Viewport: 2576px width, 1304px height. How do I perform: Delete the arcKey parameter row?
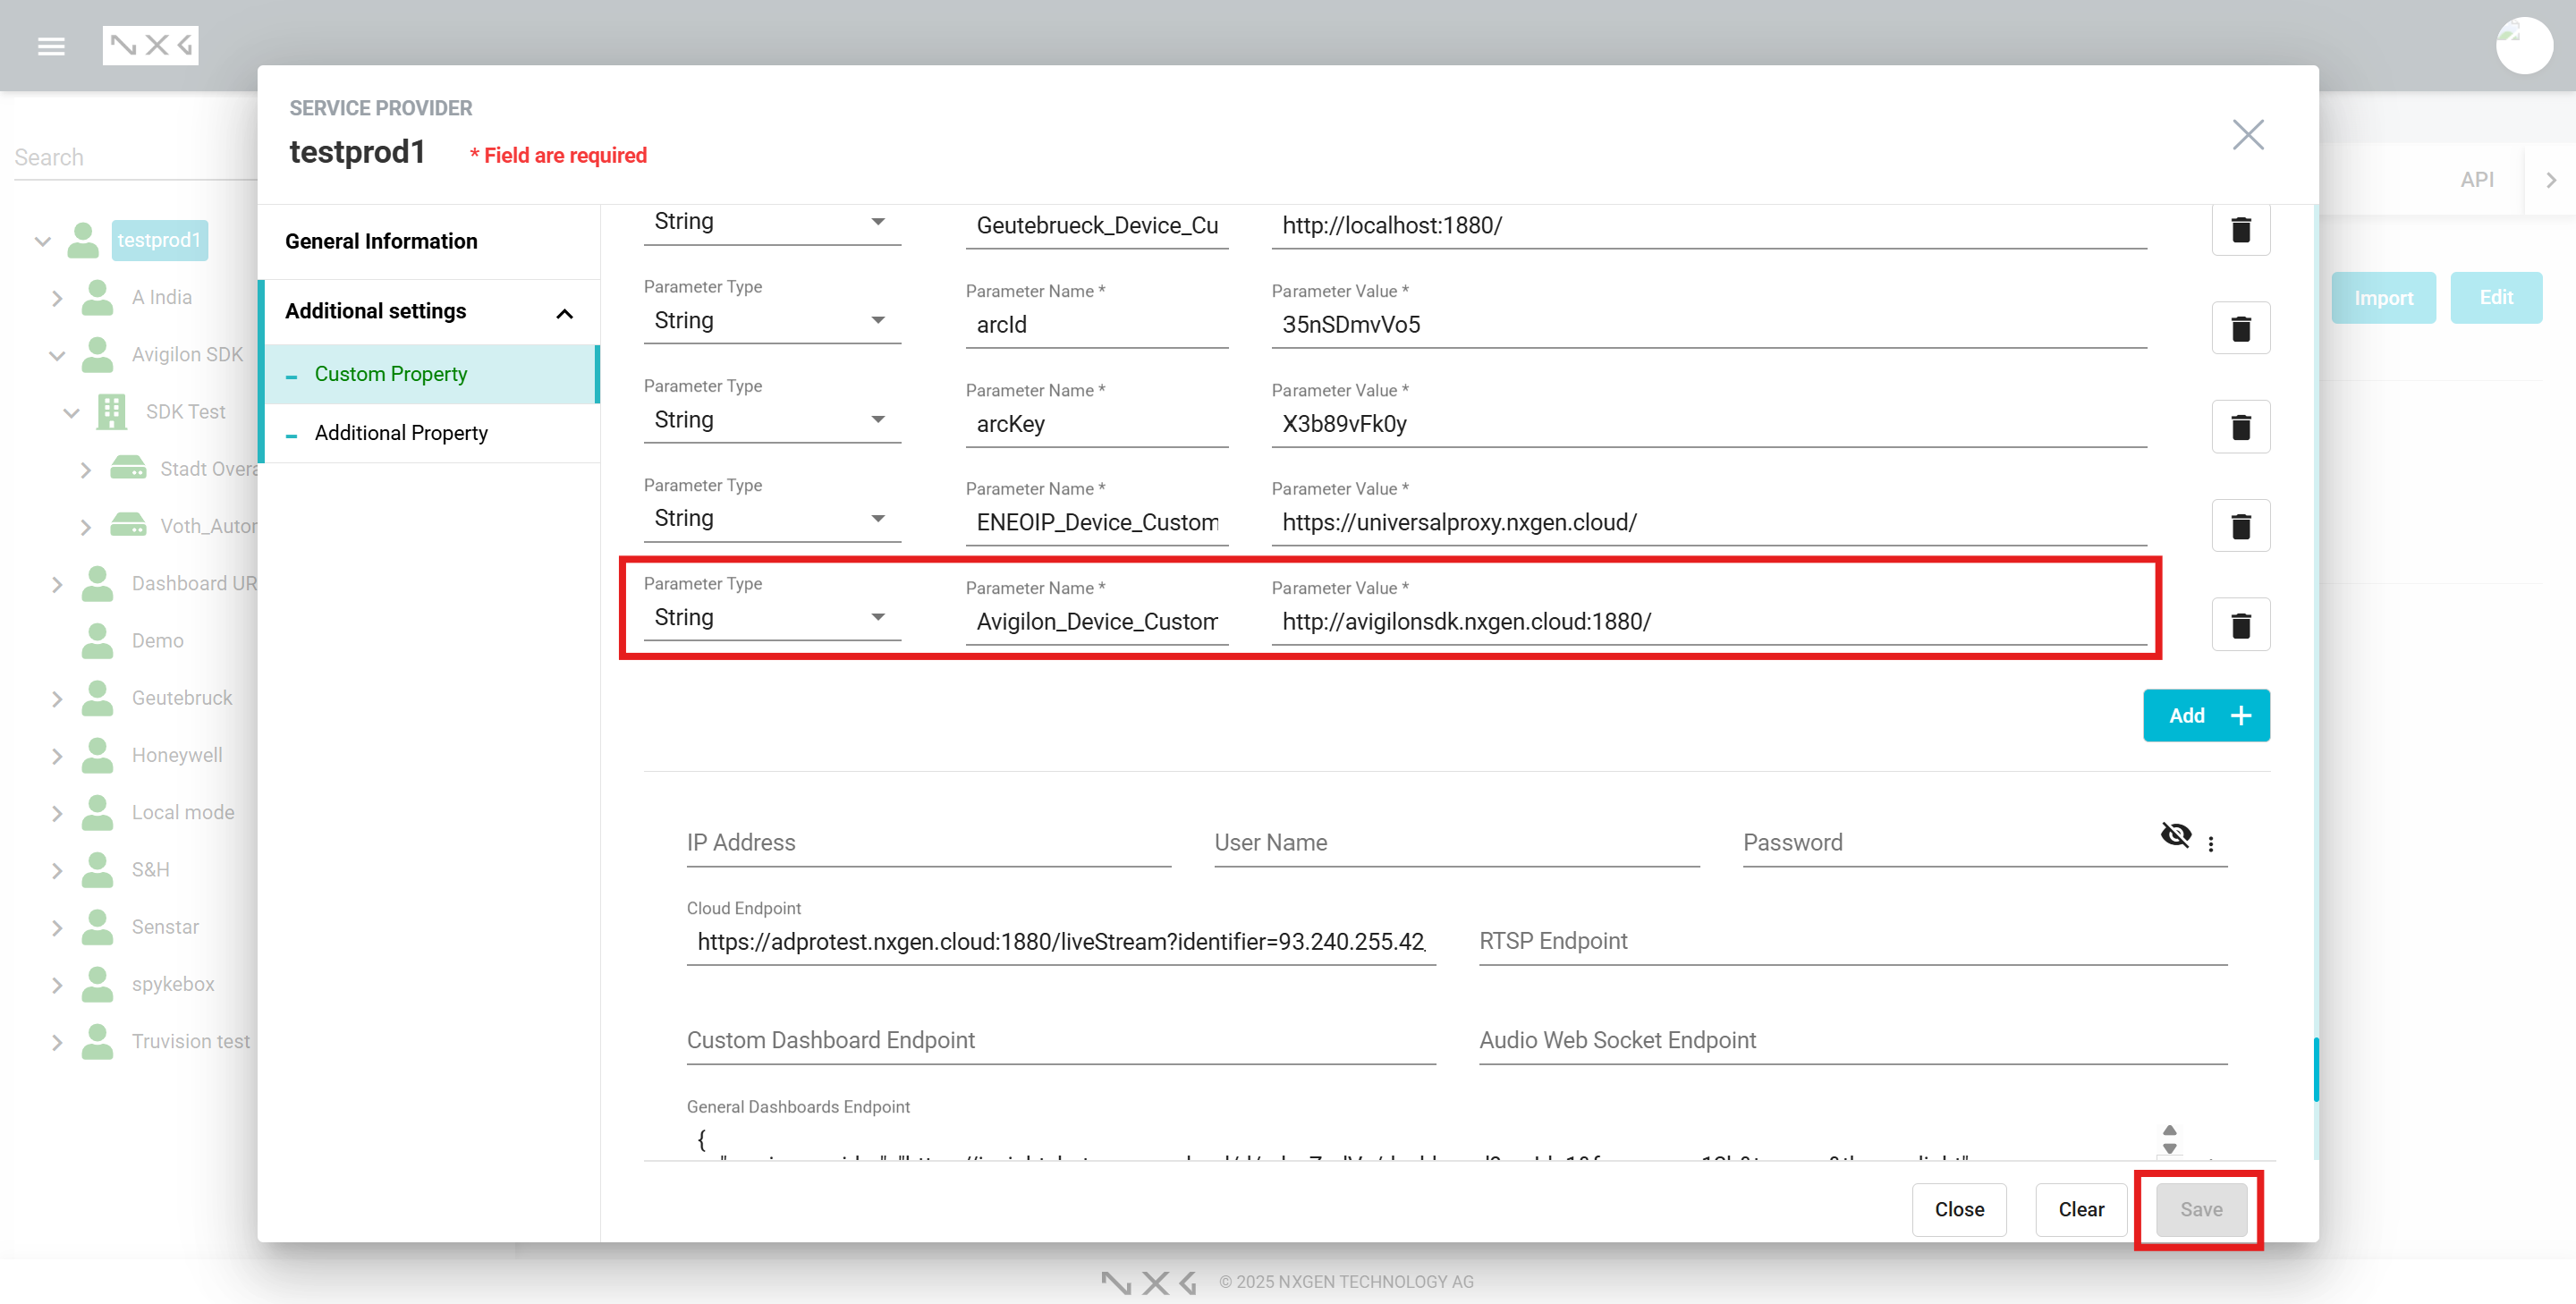(x=2240, y=427)
